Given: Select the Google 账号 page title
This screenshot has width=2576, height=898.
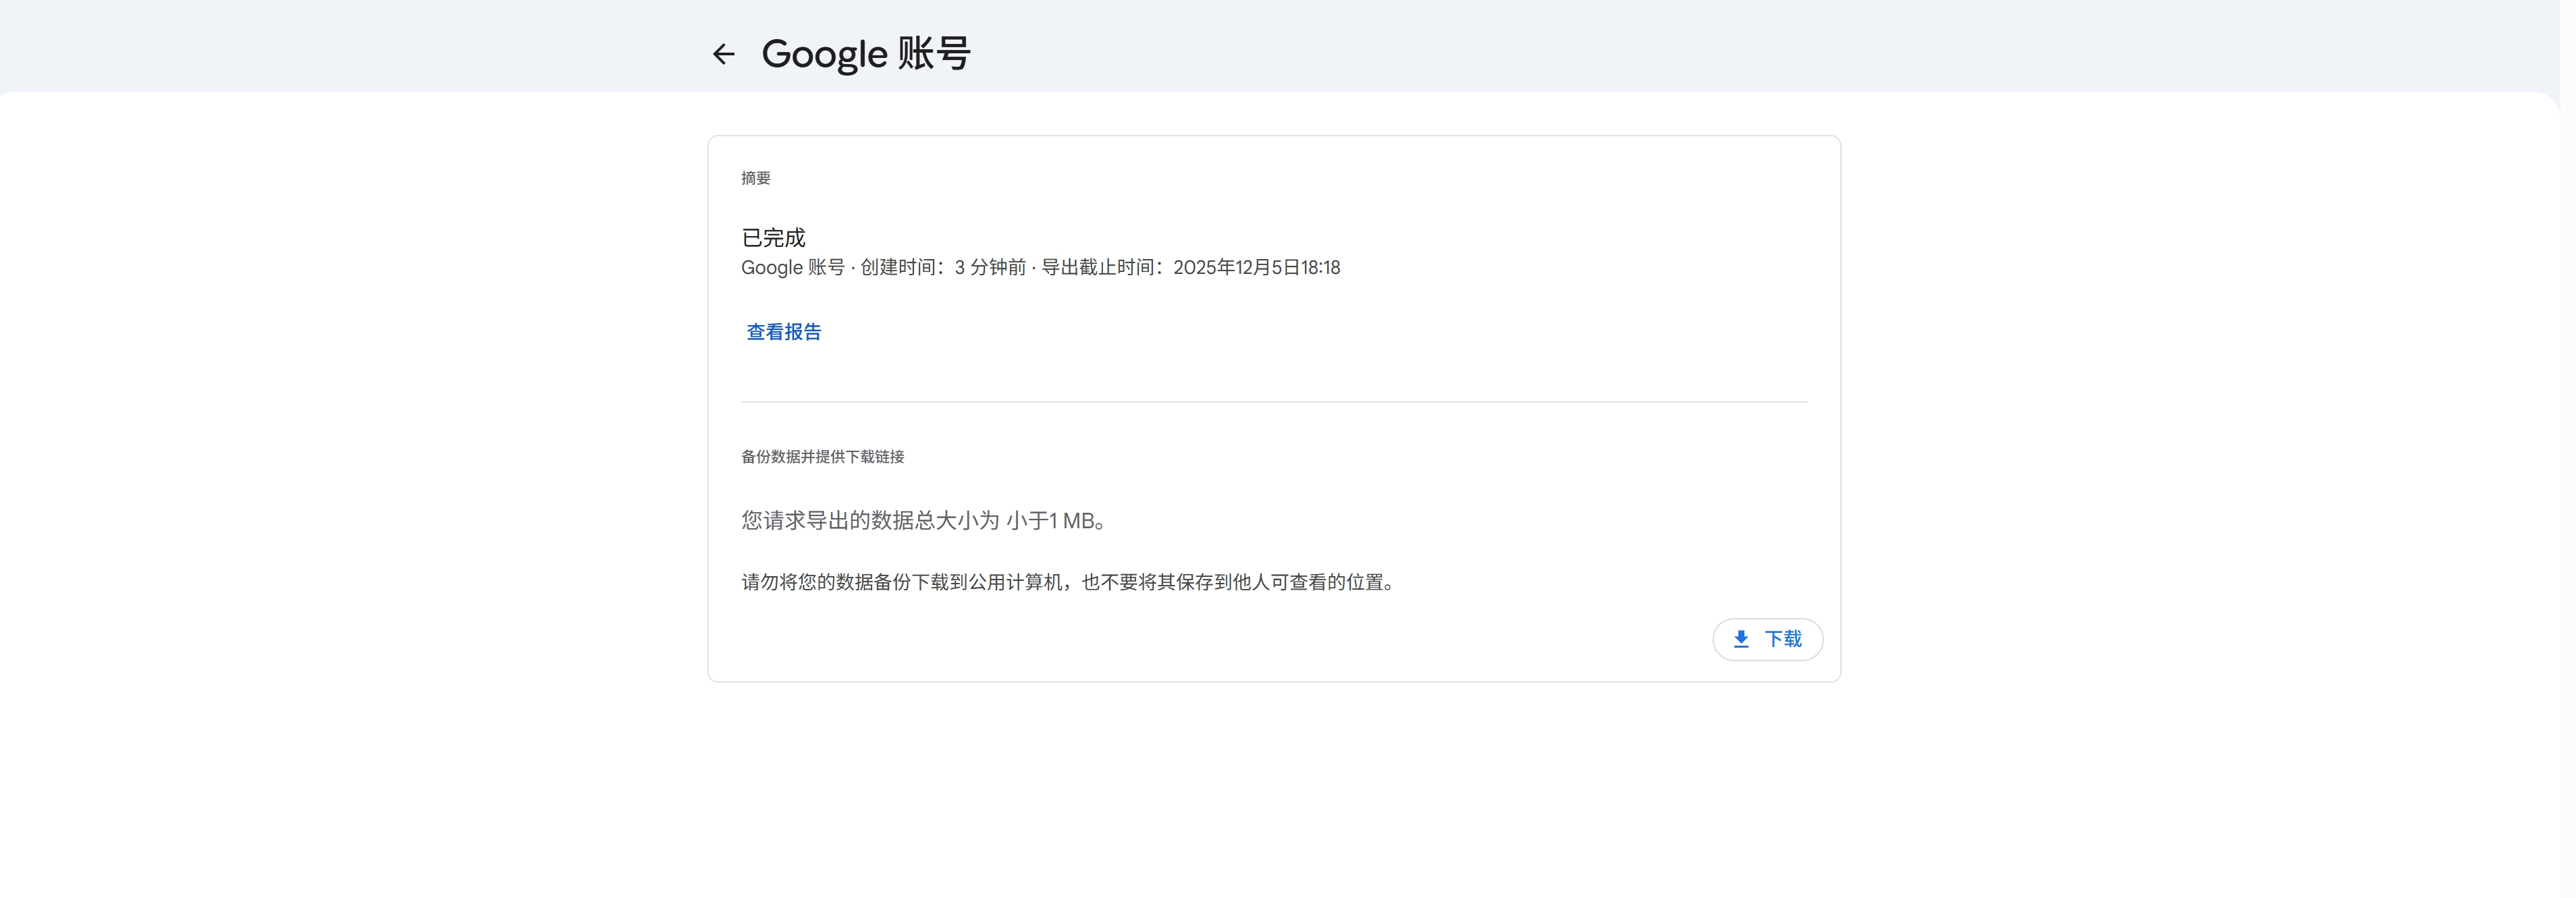Looking at the screenshot, I should pos(866,54).
